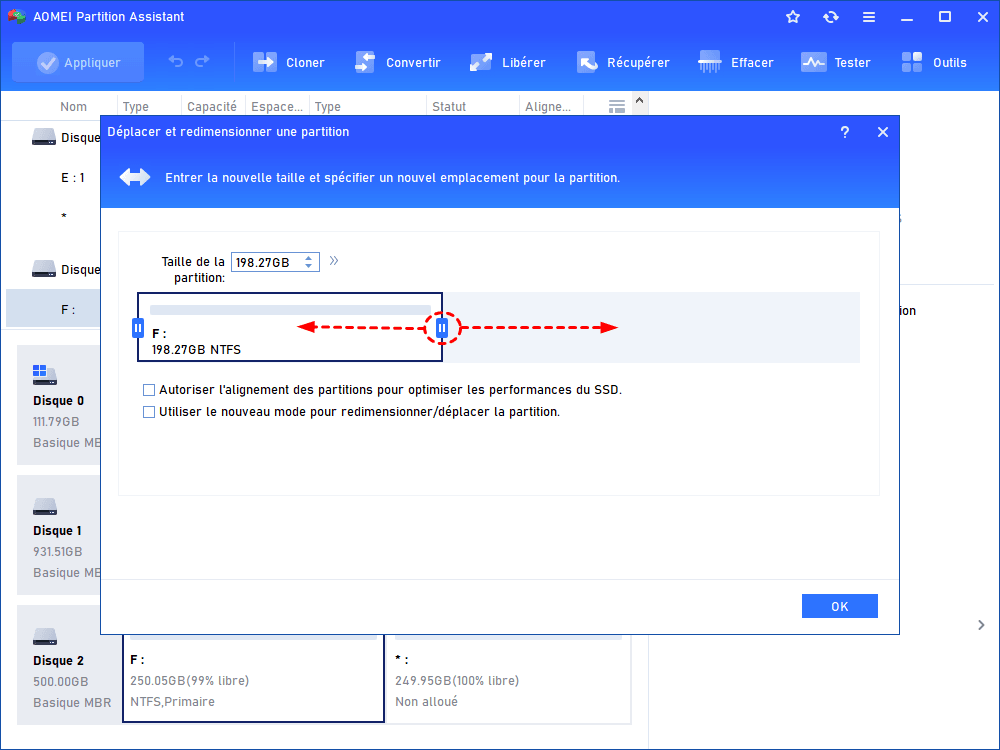Open the Libérer tool
Screen dimensions: 1000x750
coord(508,62)
